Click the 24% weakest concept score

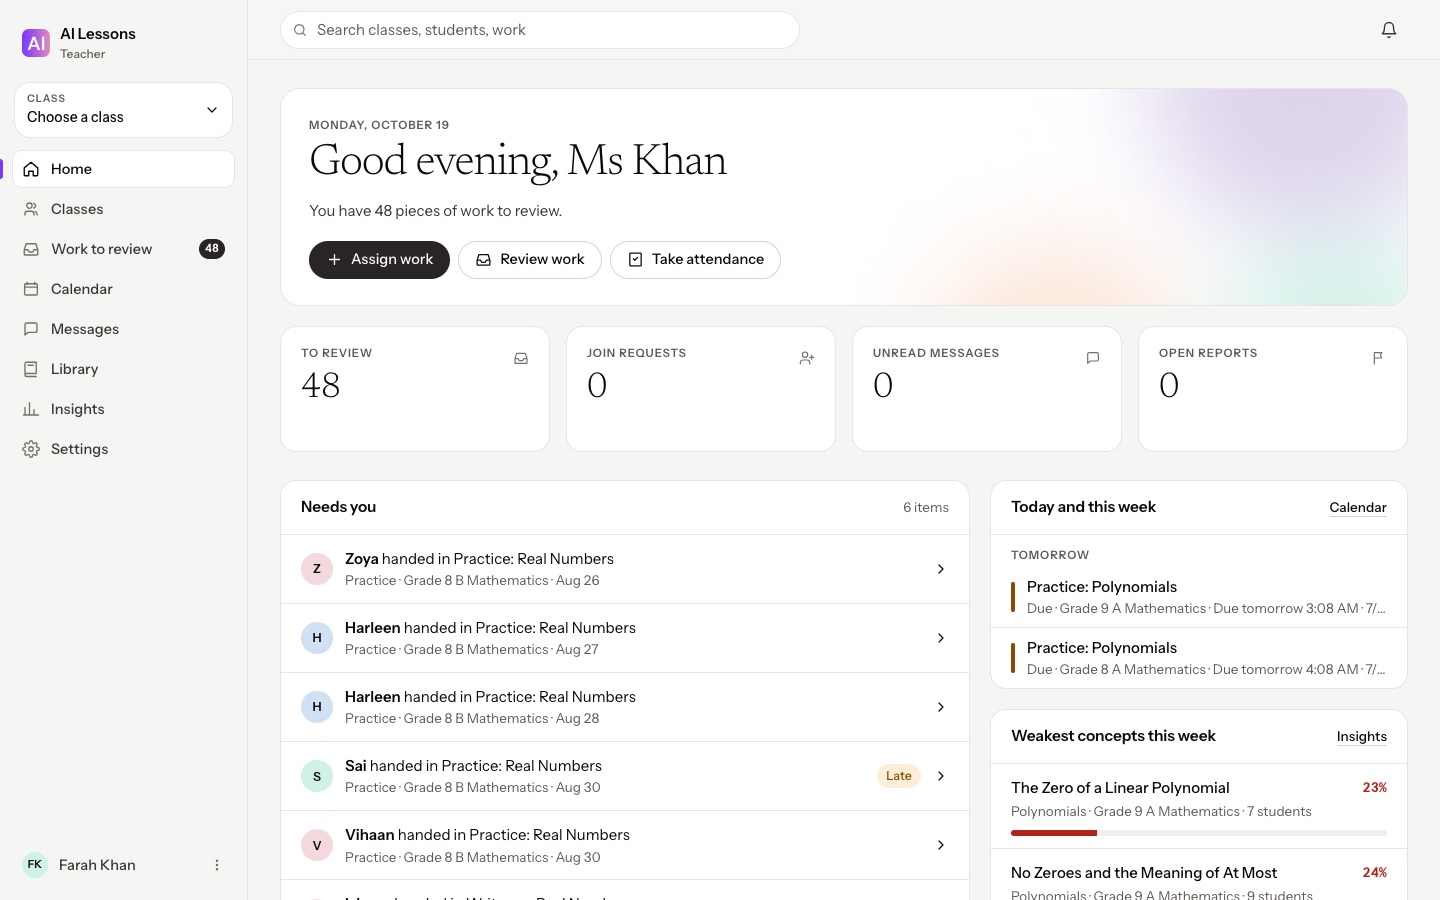1375,873
